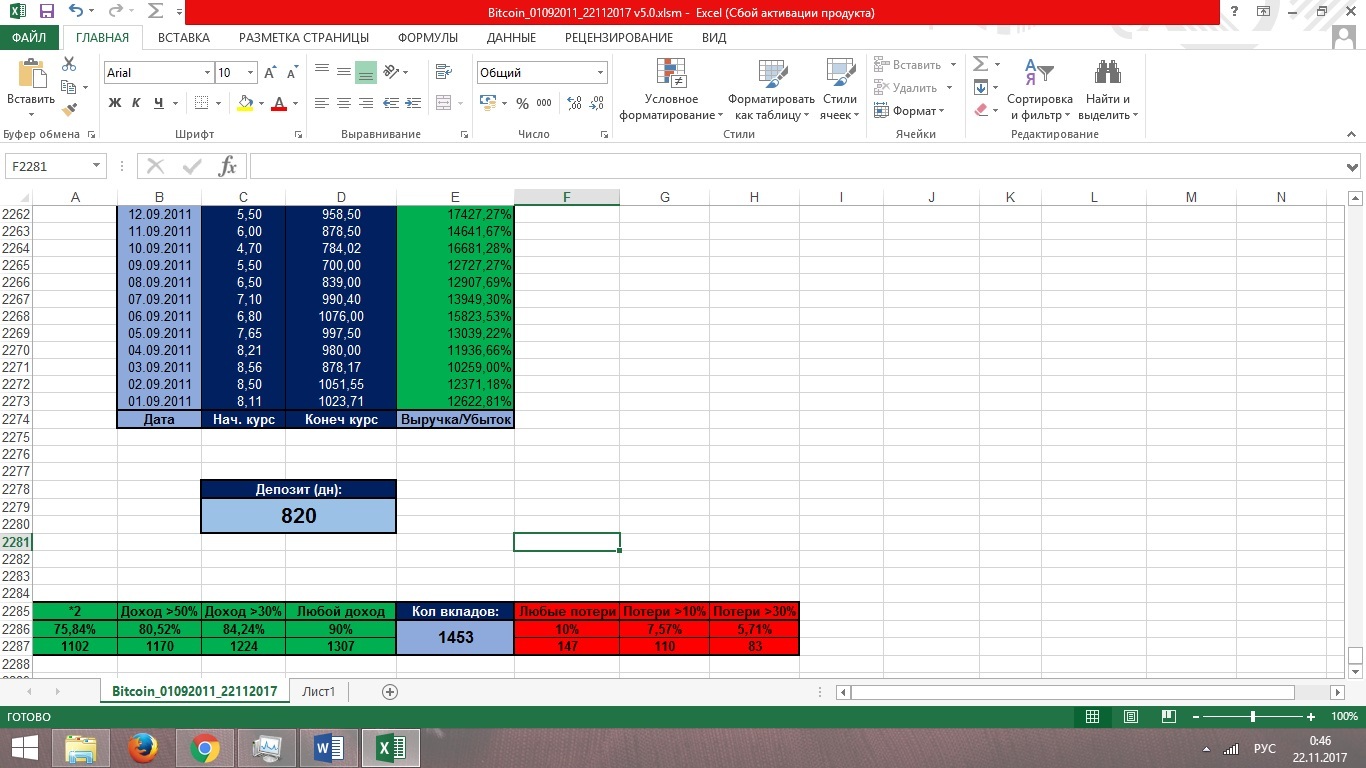The image size is (1366, 768).
Task: Switch to the ДАННЫЕ ribbon tab
Action: (x=511, y=38)
